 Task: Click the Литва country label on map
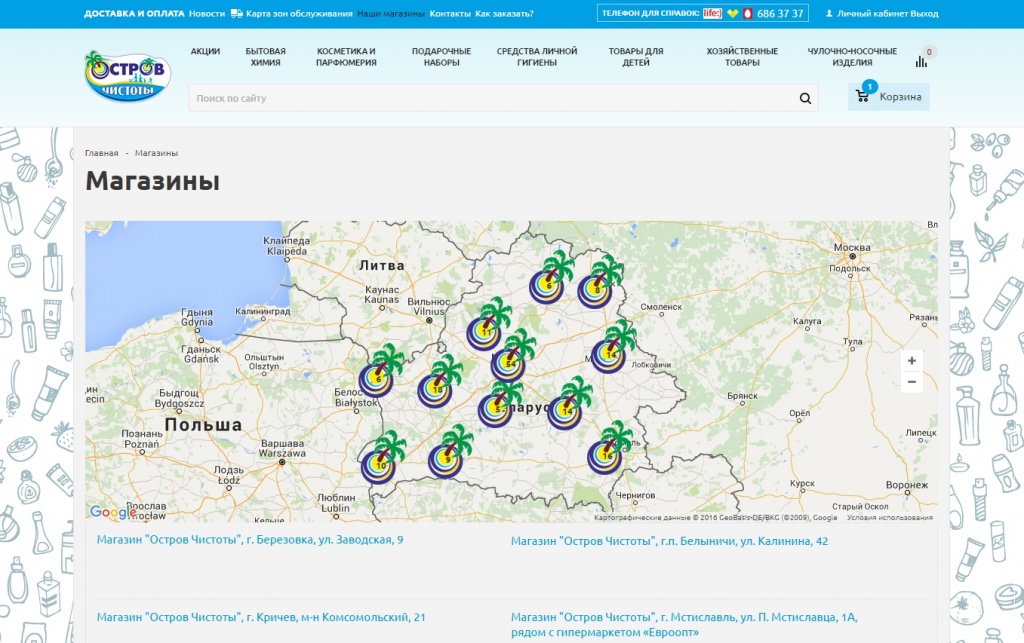click(381, 266)
